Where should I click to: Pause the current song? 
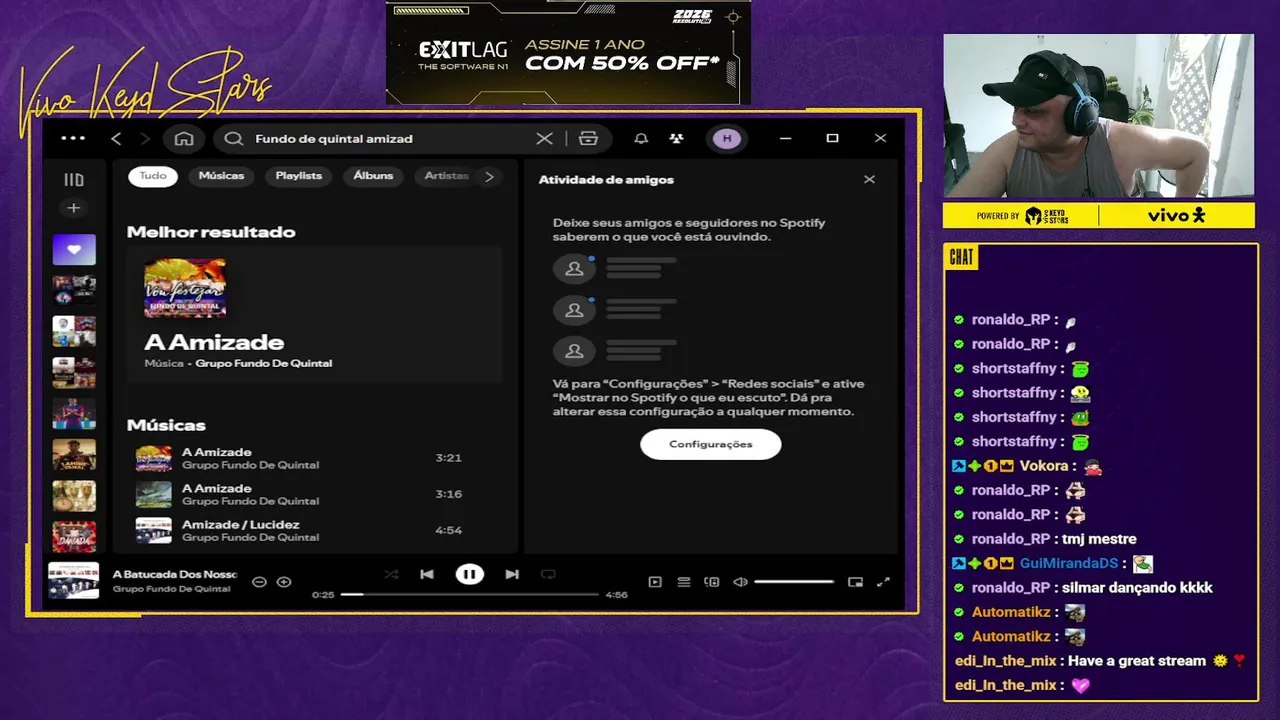coord(469,574)
